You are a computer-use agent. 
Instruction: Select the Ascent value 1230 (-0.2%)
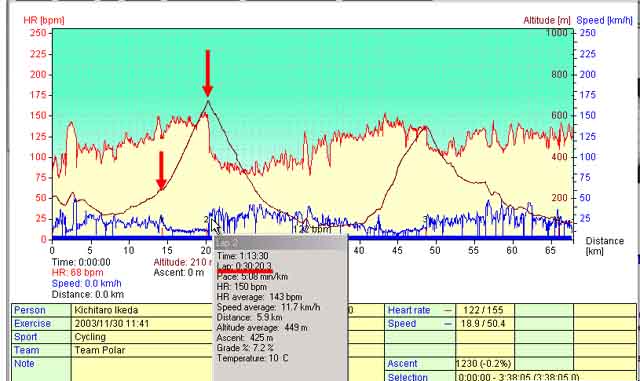tap(484, 363)
